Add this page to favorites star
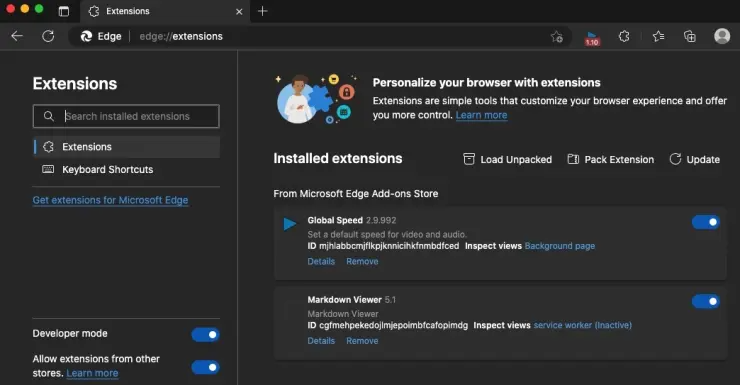The width and height of the screenshot is (740, 385). click(x=557, y=36)
